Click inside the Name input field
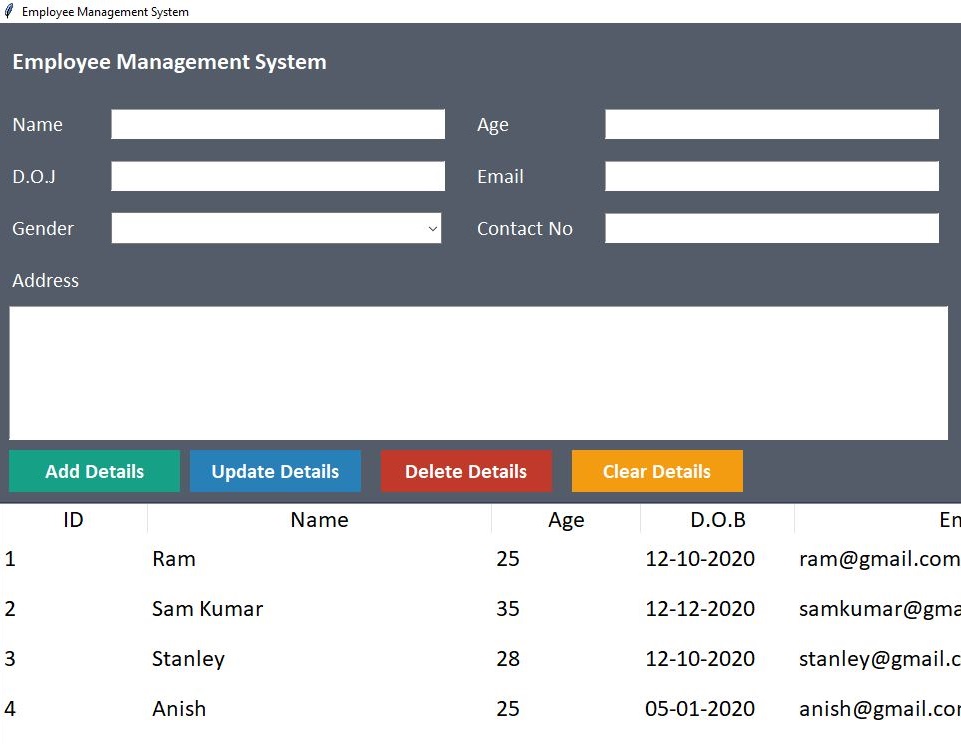The height and width of the screenshot is (744, 961). pyautogui.click(x=277, y=123)
